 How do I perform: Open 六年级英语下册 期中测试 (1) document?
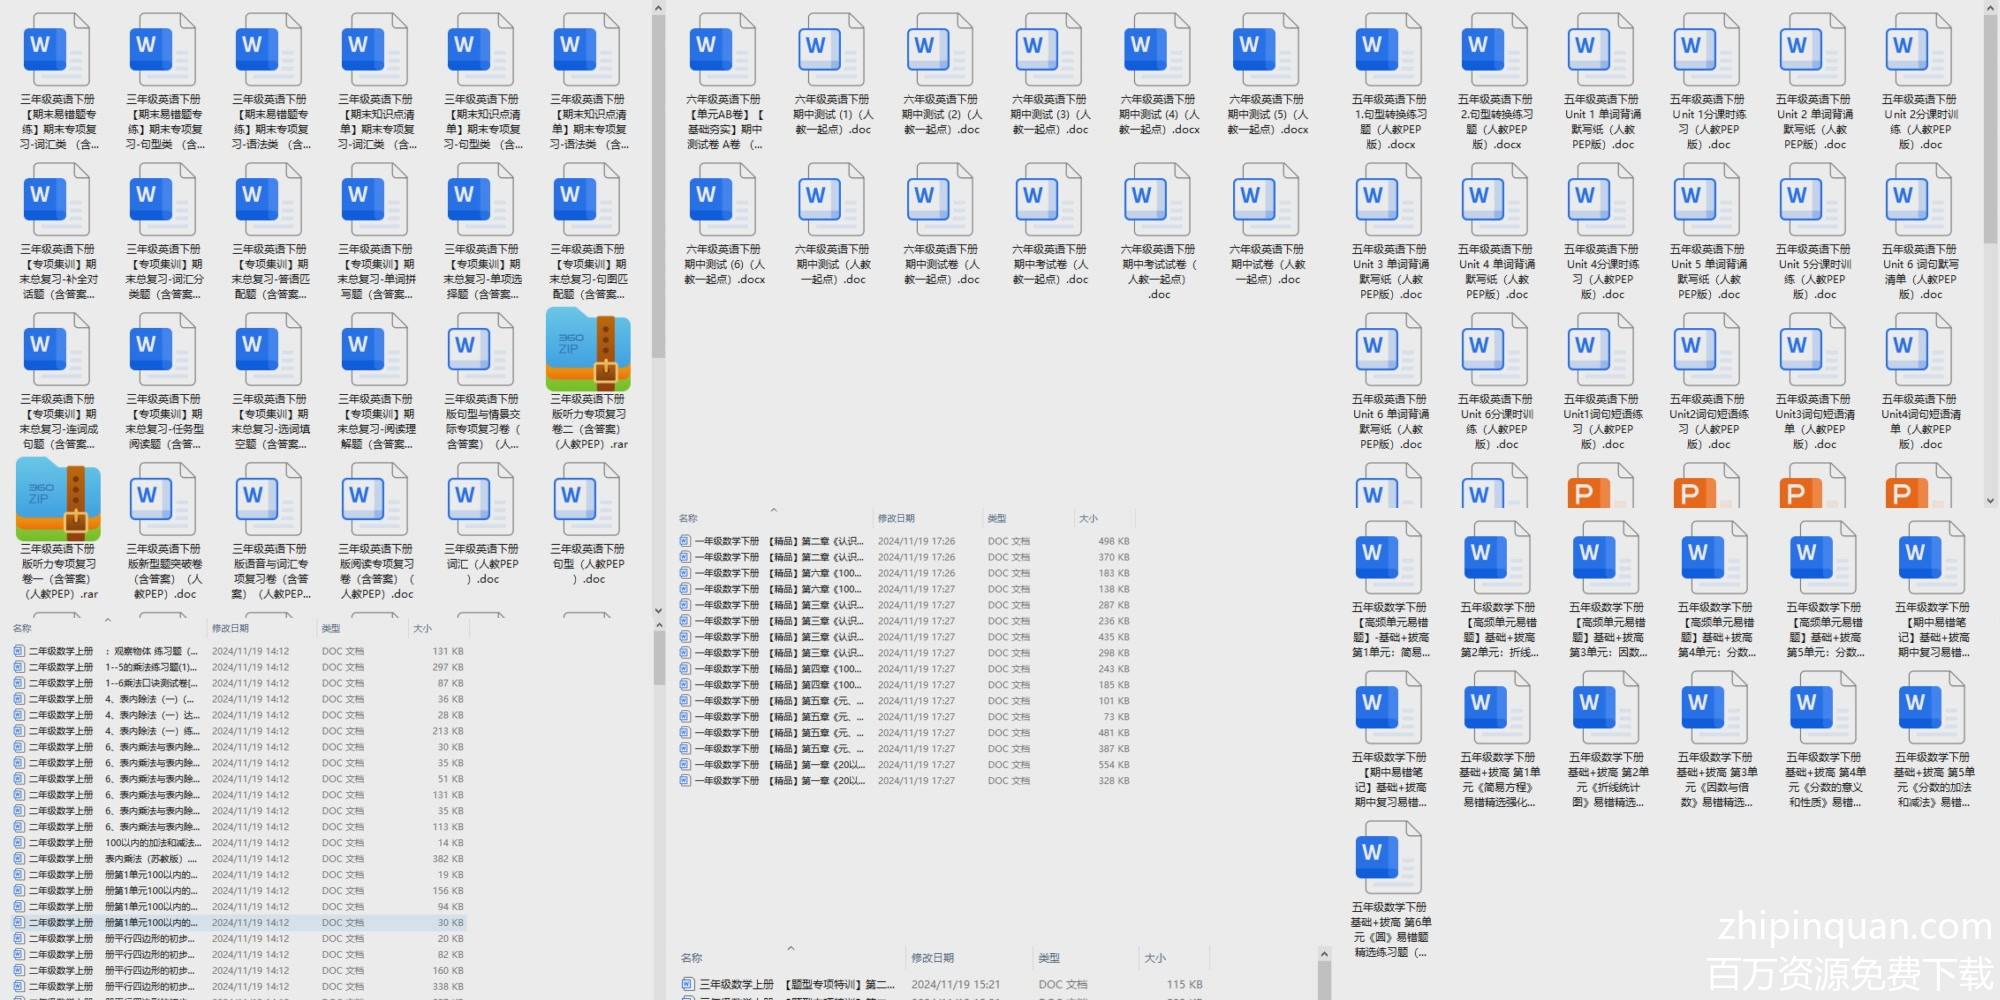tap(832, 50)
